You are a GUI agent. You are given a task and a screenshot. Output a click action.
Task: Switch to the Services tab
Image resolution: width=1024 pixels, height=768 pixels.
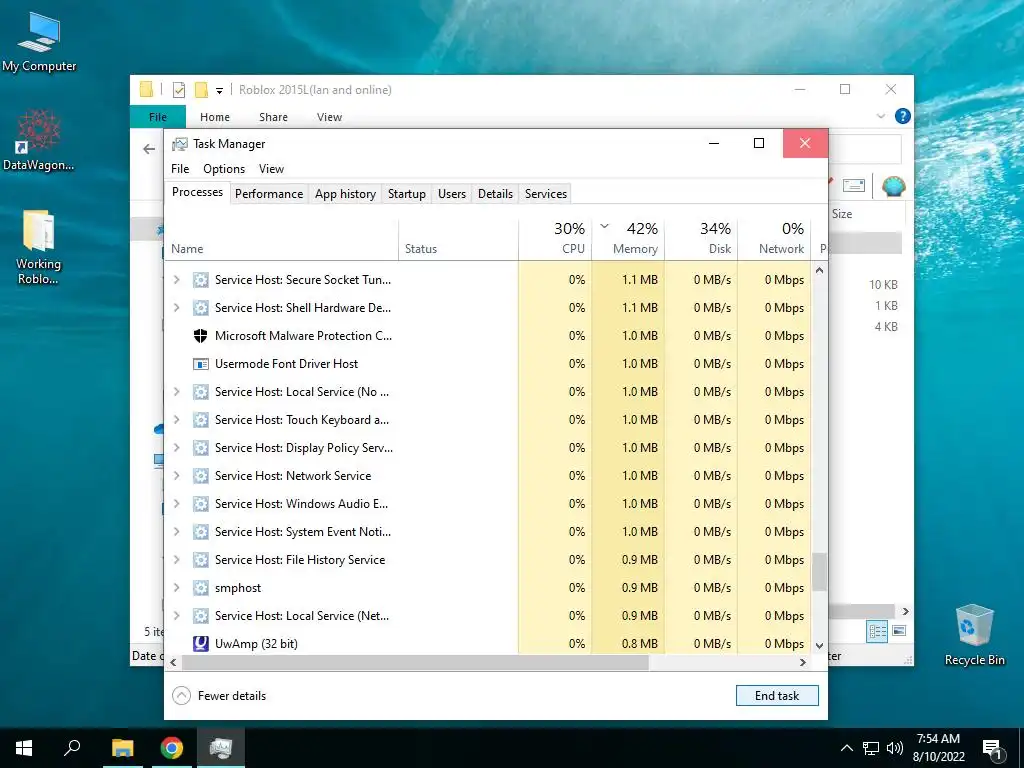click(546, 194)
